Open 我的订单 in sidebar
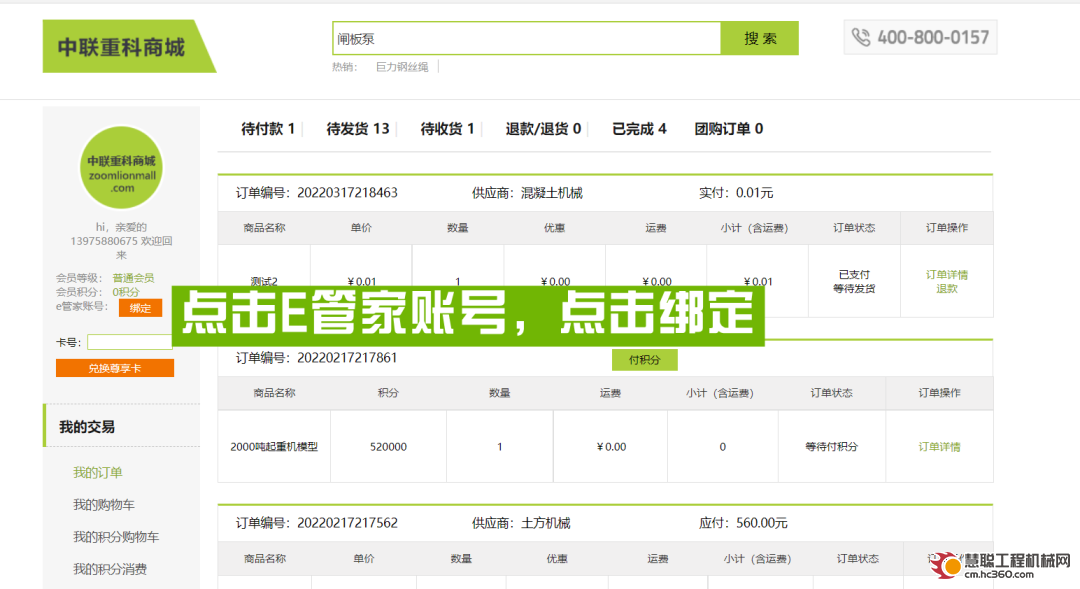Image resolution: width=1080 pixels, height=589 pixels. coord(98,473)
